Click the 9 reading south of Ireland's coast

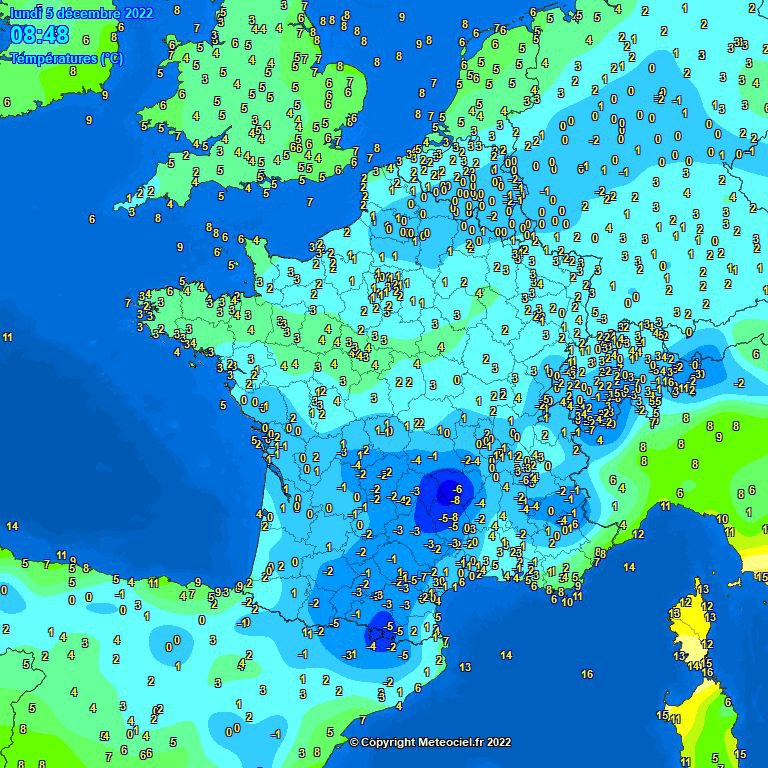pos(89,120)
